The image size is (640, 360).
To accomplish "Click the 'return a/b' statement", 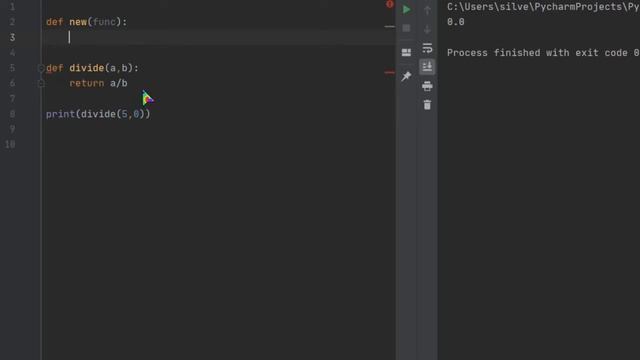I will [98, 84].
